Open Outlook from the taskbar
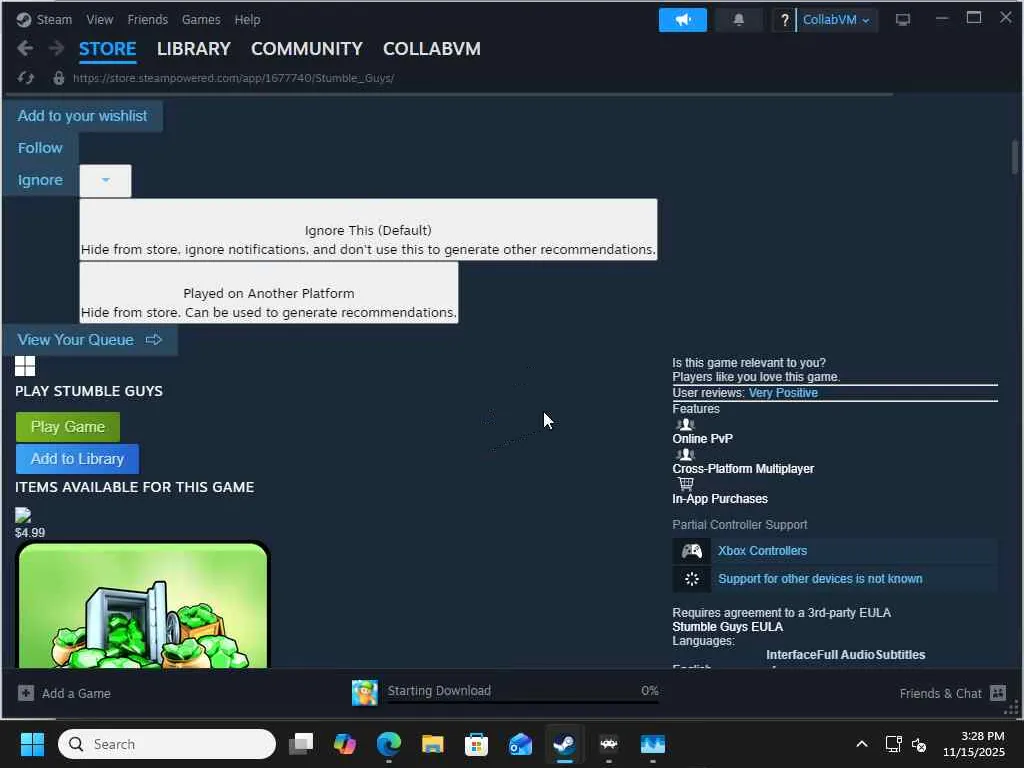 (x=520, y=744)
